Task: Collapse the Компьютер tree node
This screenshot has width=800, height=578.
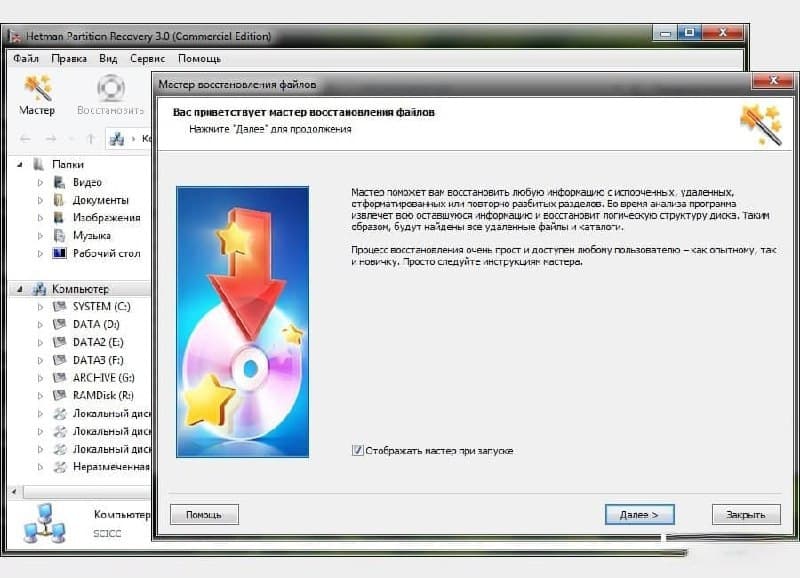Action: 20,289
